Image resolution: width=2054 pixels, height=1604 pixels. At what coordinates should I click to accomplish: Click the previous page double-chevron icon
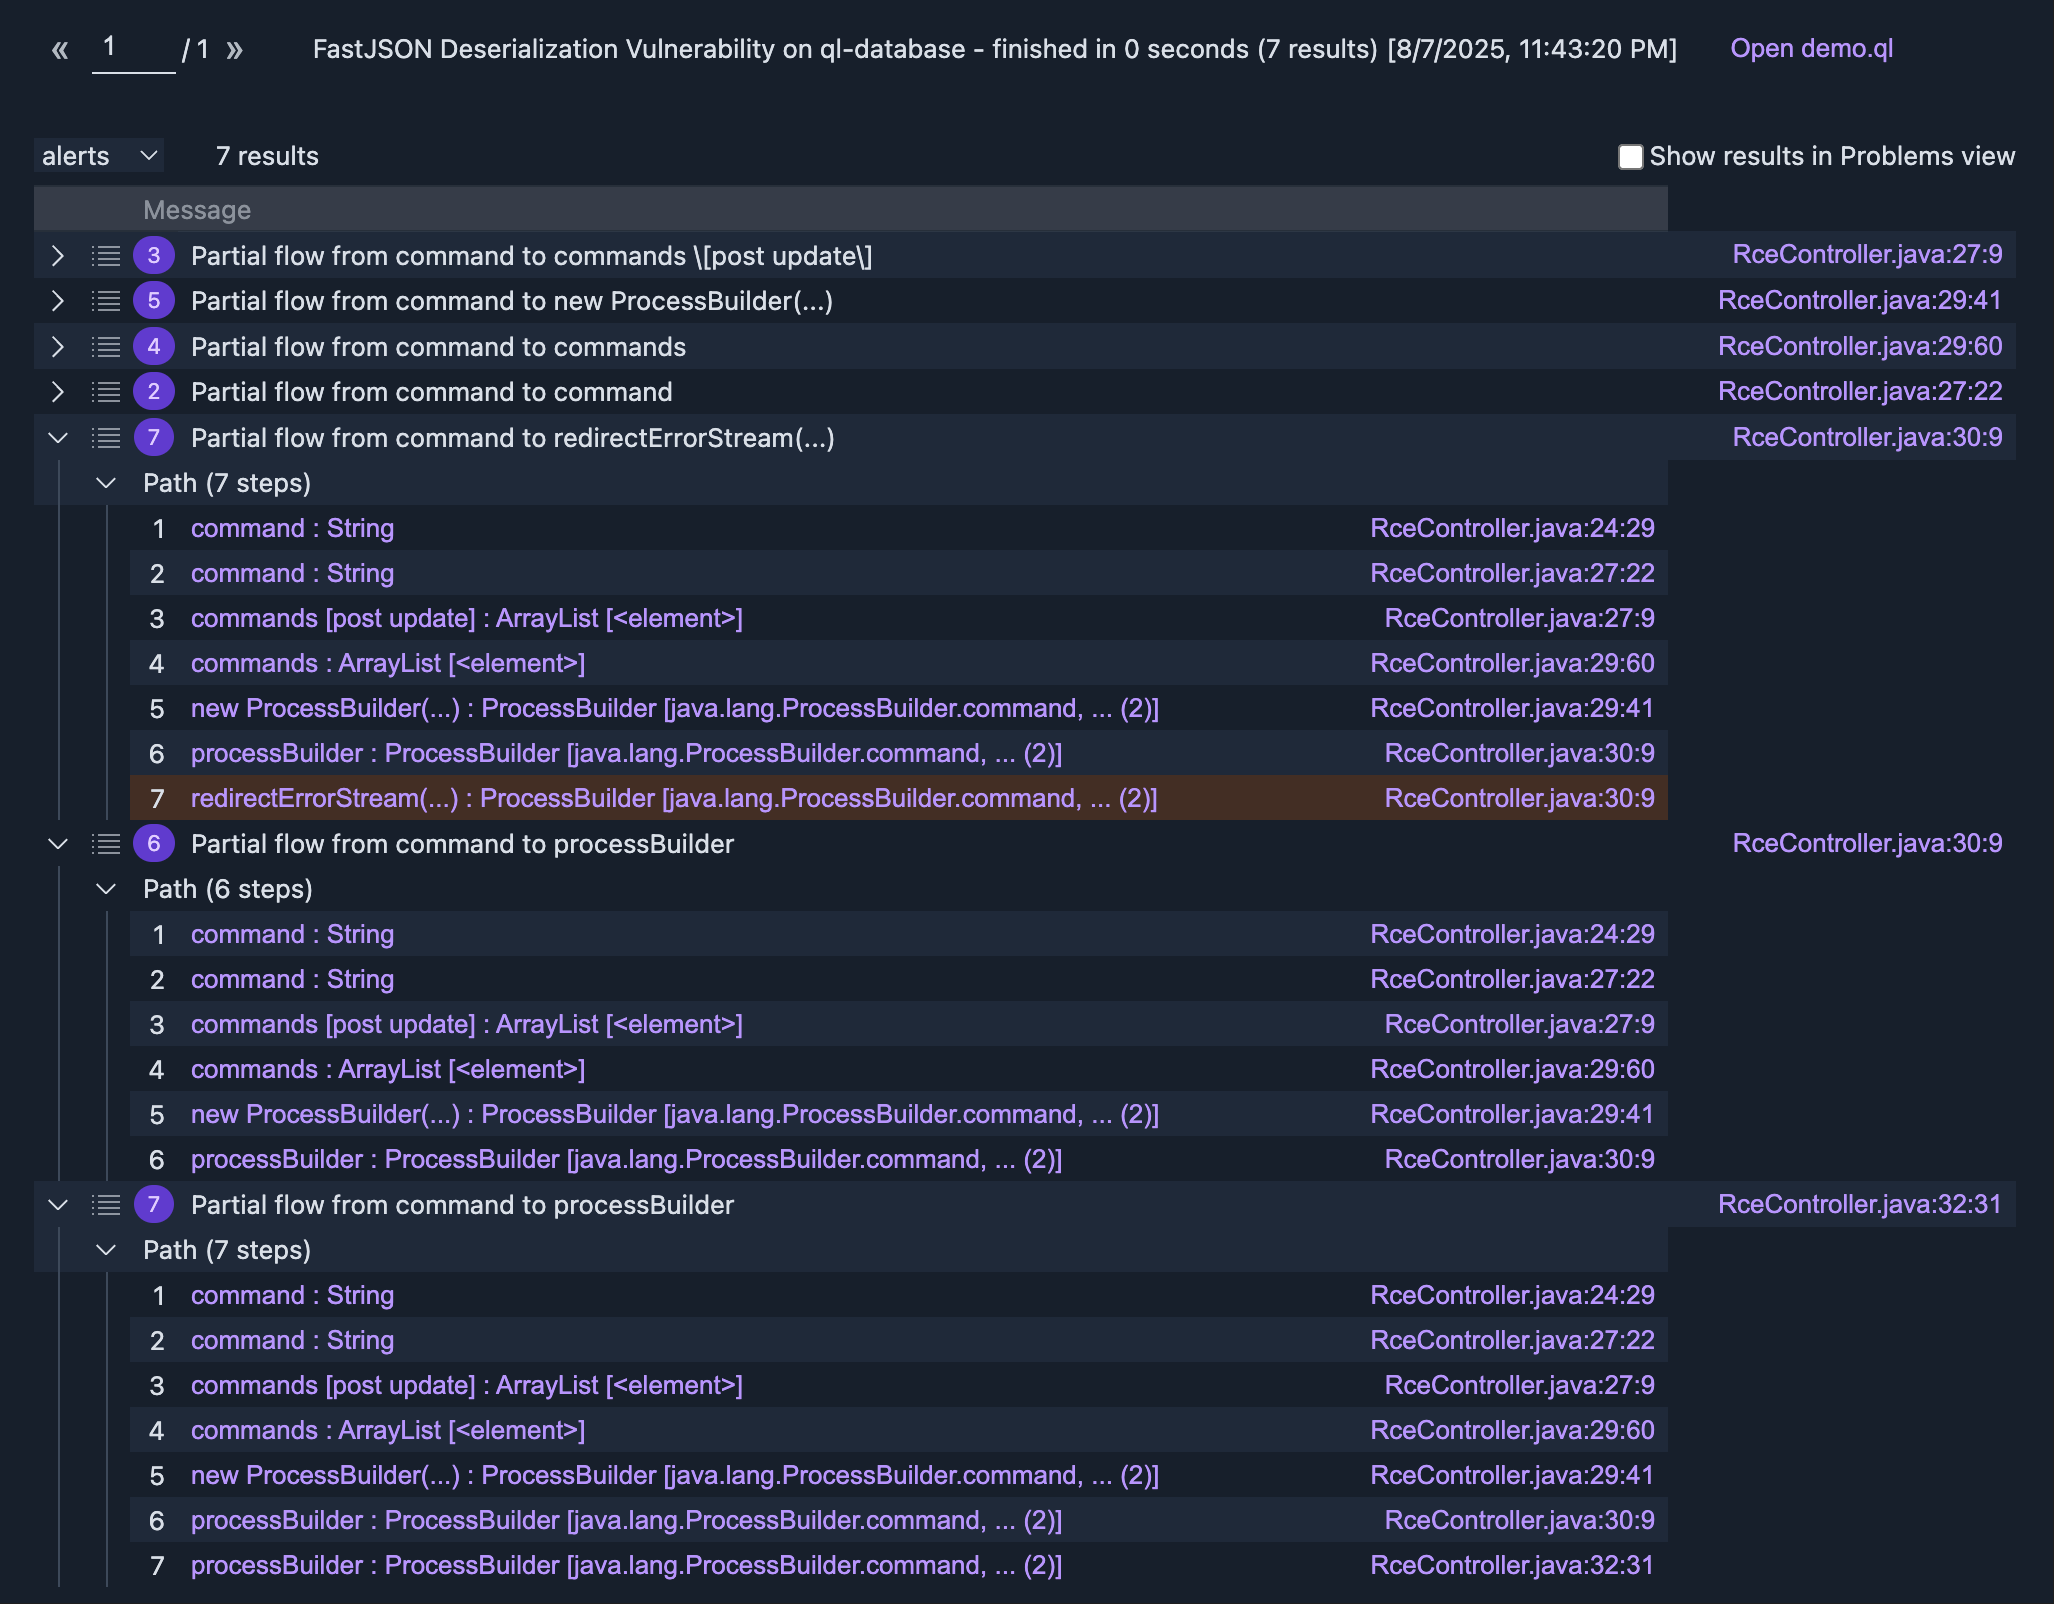point(60,50)
